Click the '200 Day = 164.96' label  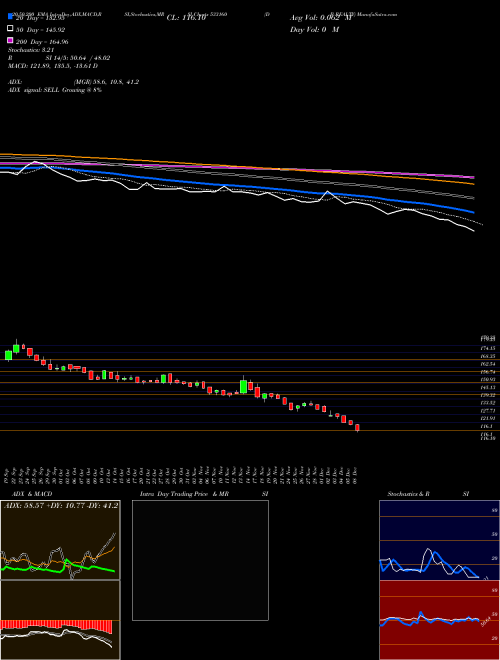(42, 42)
